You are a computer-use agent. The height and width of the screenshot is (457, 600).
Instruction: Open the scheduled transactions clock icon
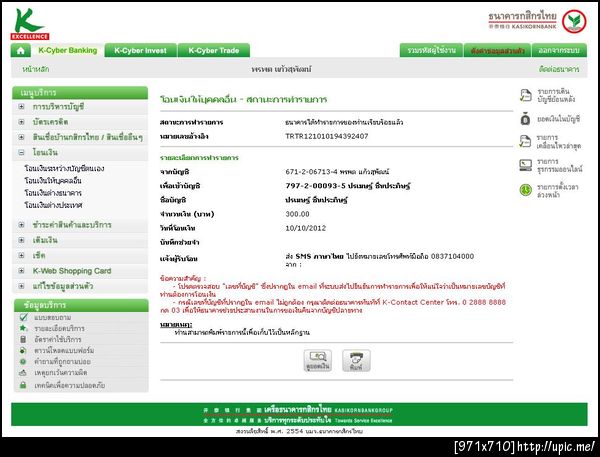(x=526, y=190)
